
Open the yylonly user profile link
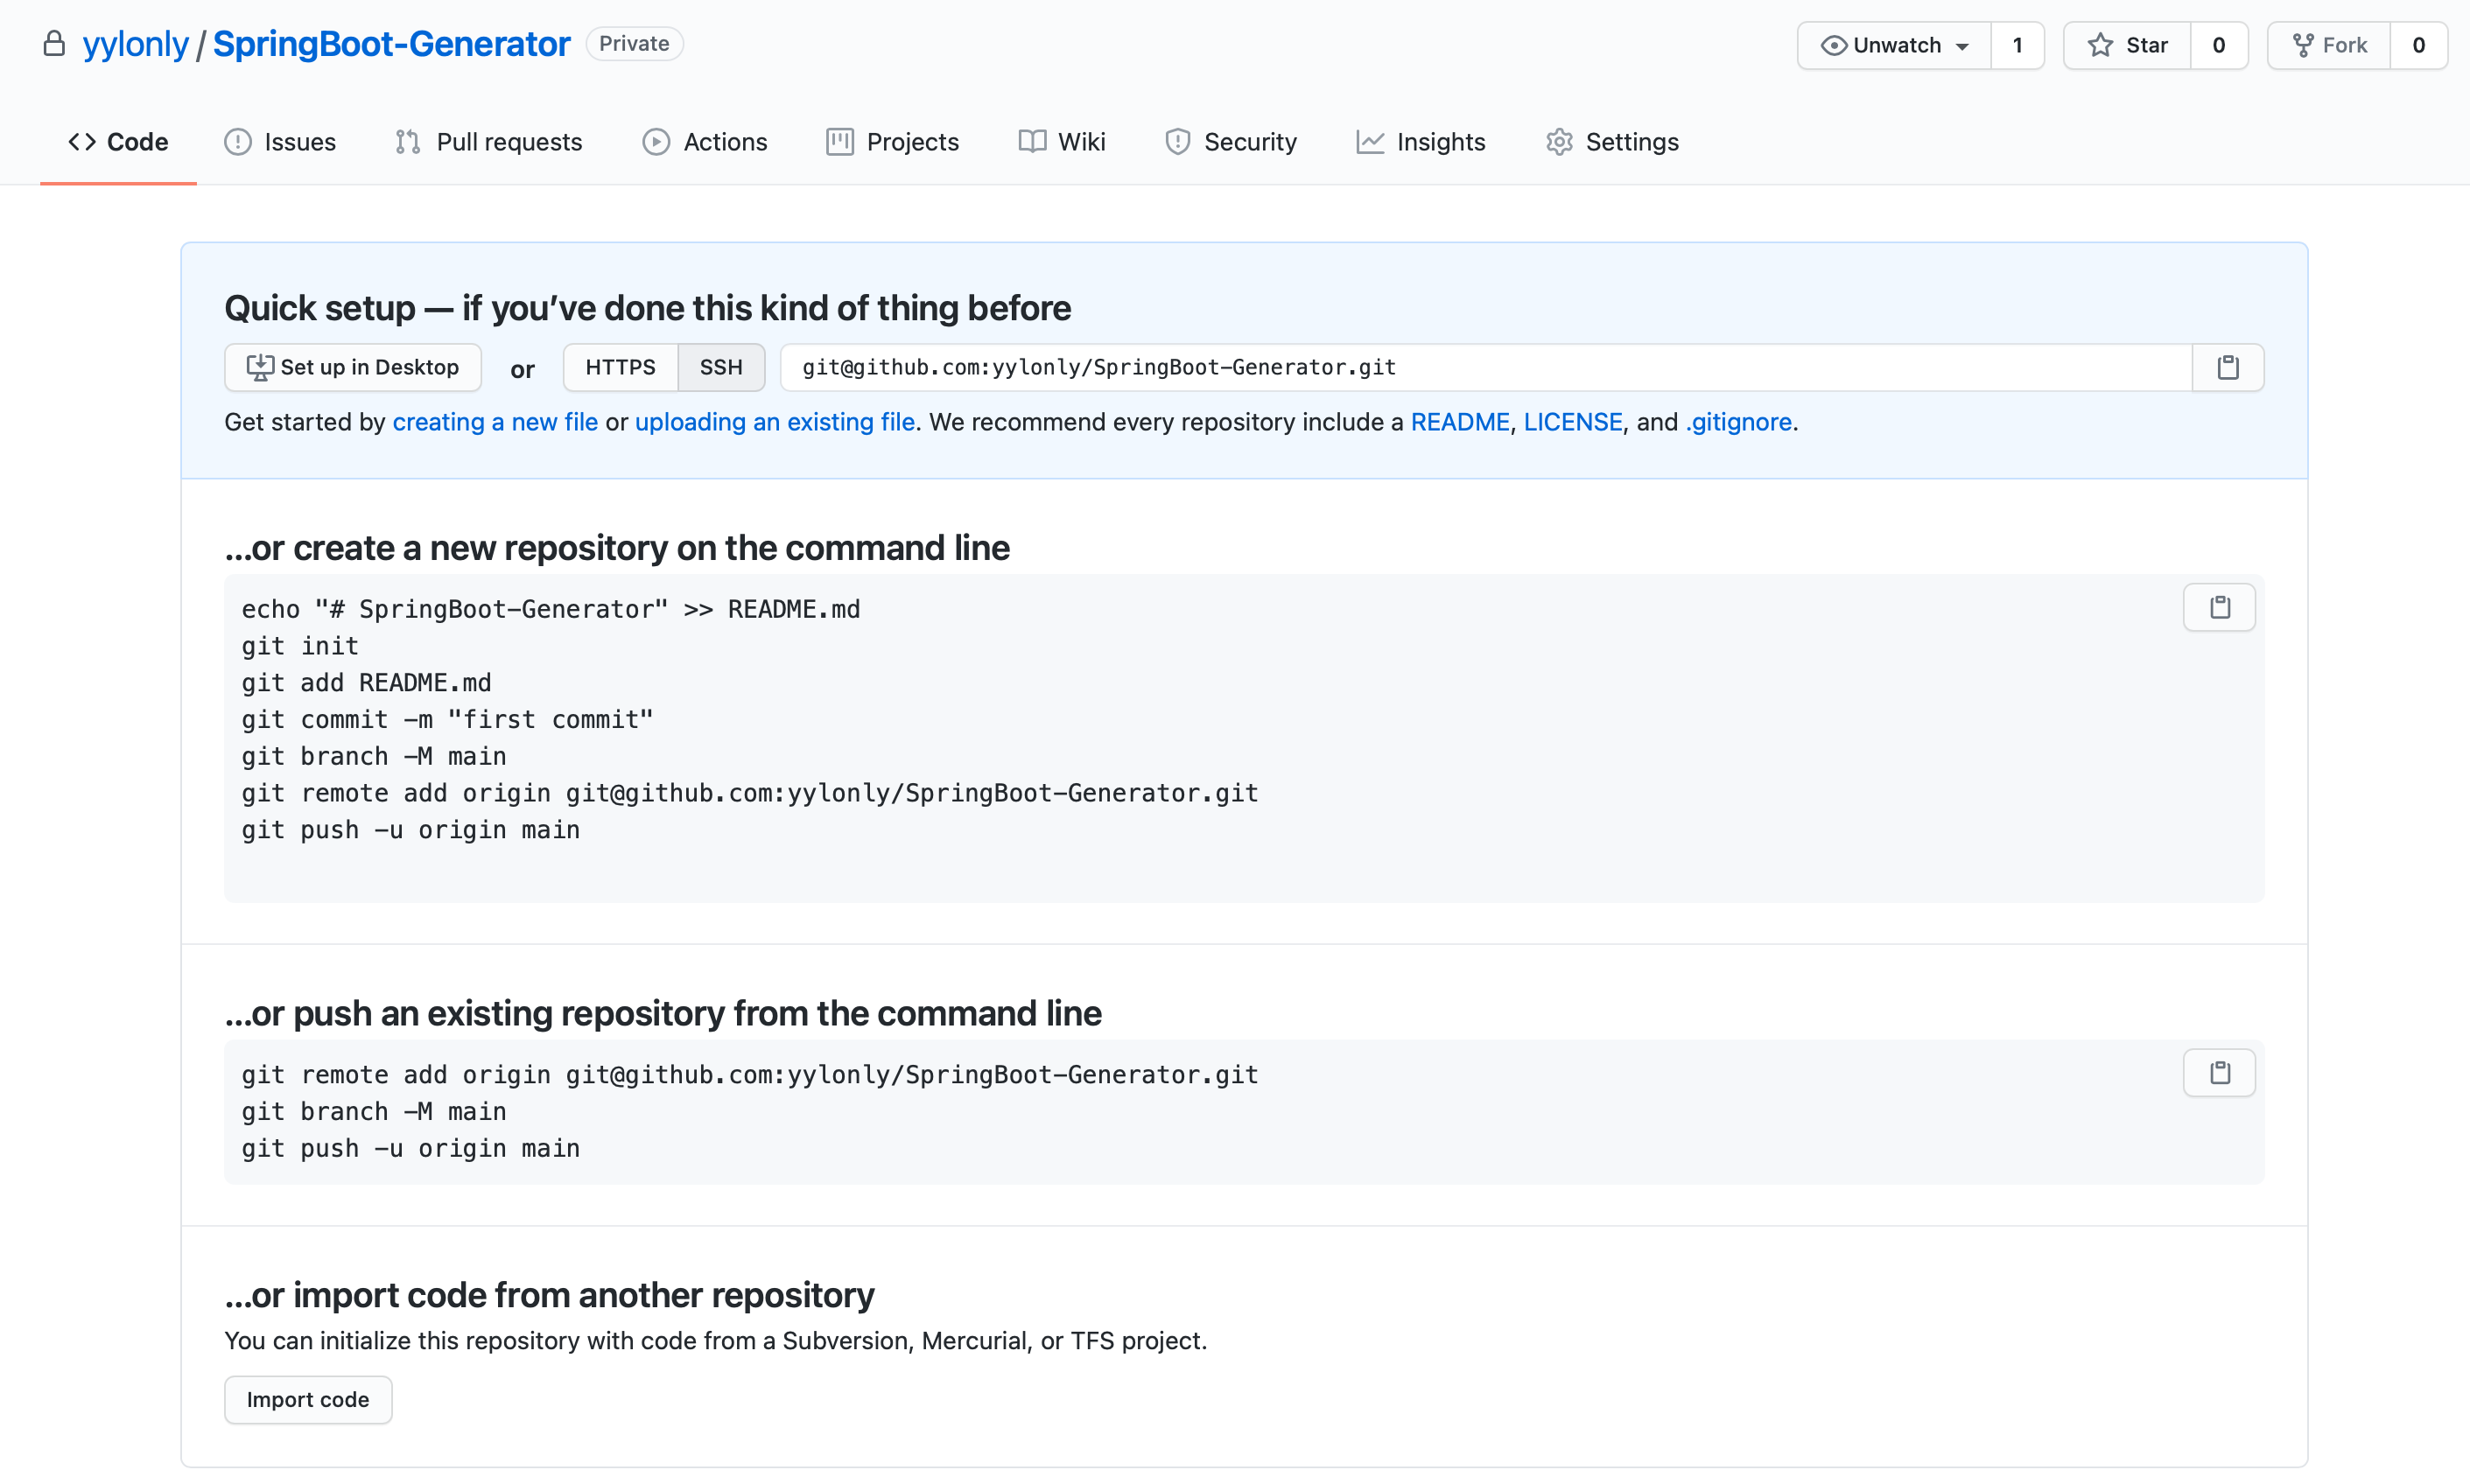[135, 44]
